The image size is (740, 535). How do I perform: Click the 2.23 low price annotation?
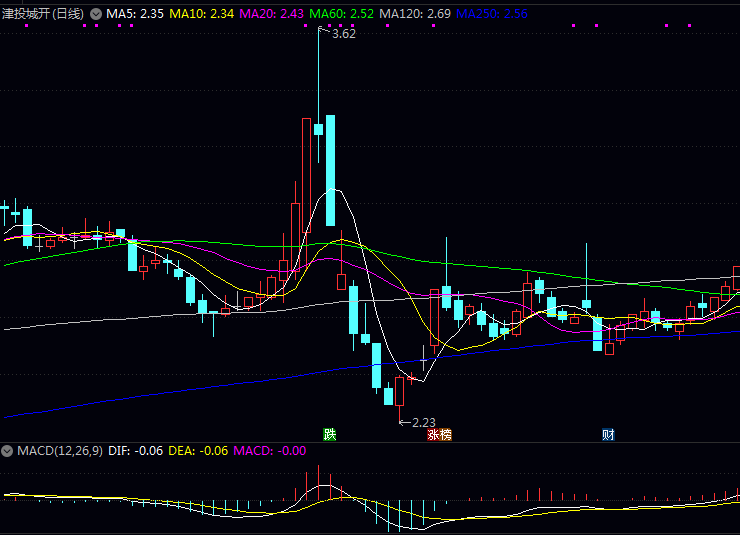pyautogui.click(x=423, y=422)
